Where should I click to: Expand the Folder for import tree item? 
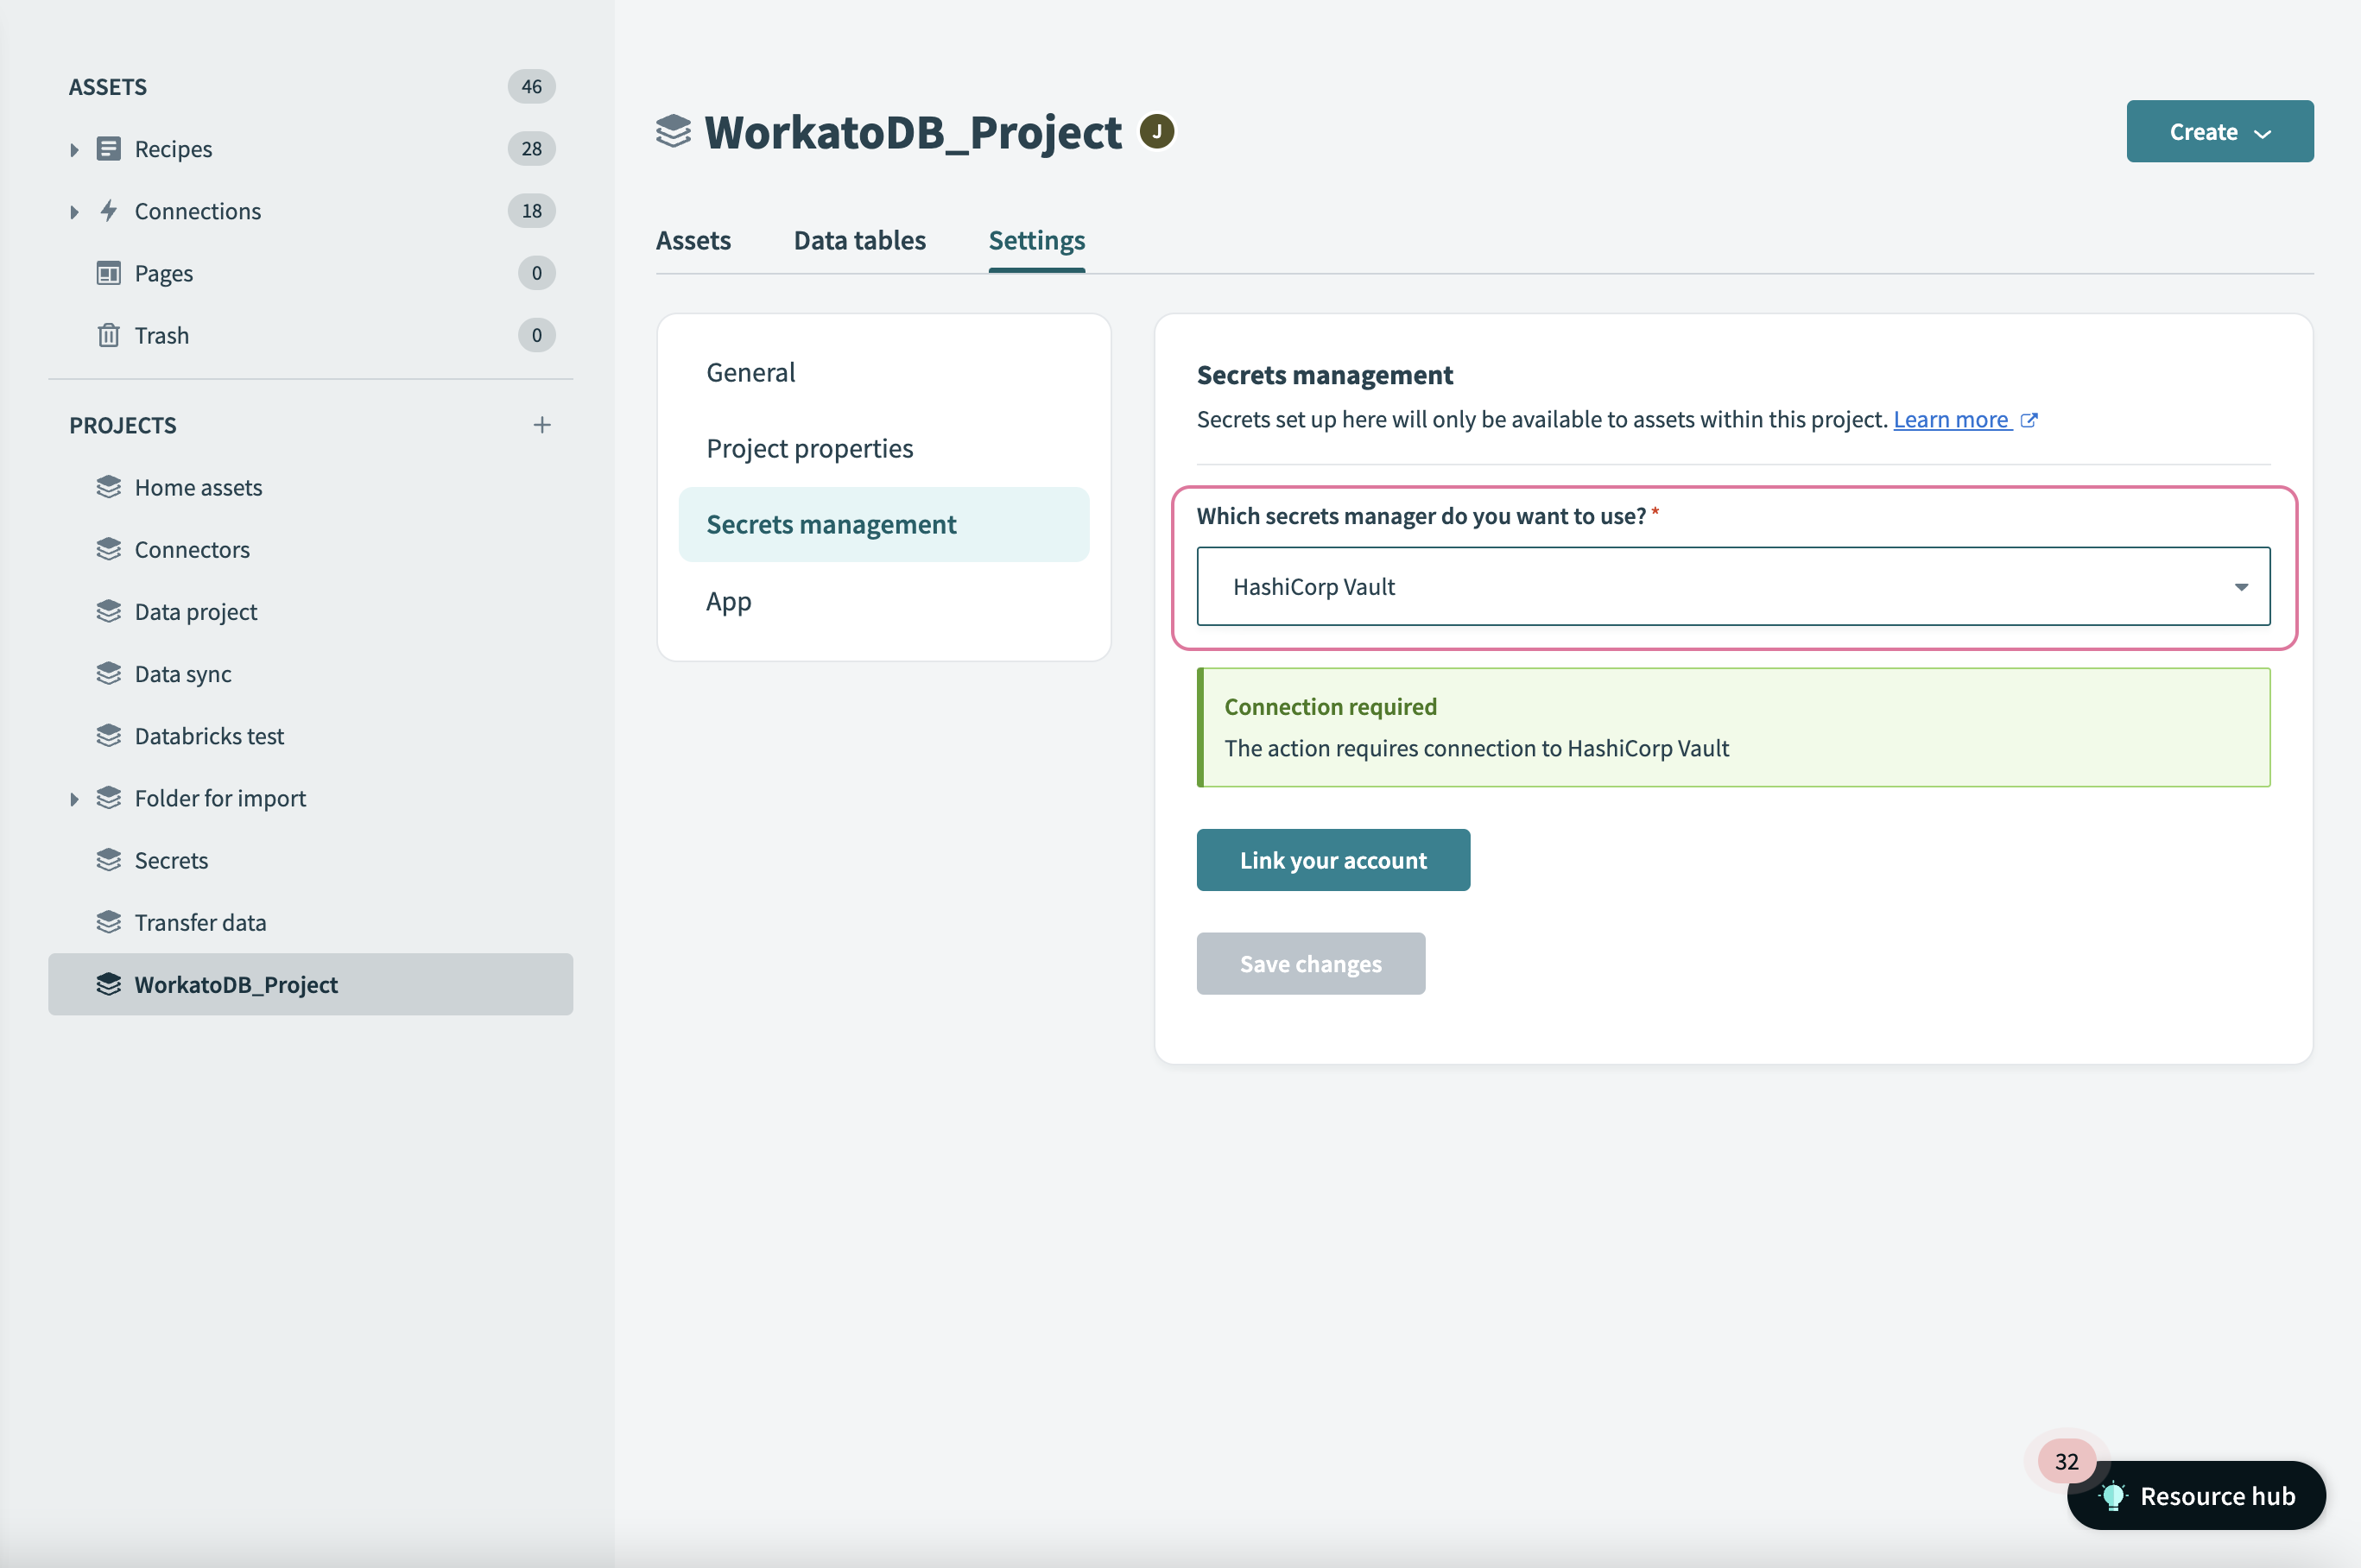(x=73, y=798)
